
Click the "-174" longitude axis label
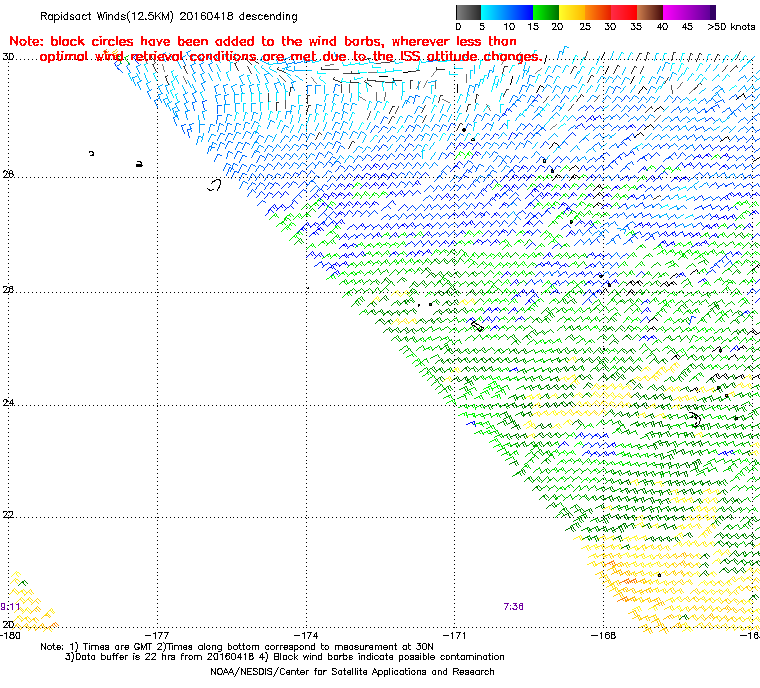click(306, 636)
